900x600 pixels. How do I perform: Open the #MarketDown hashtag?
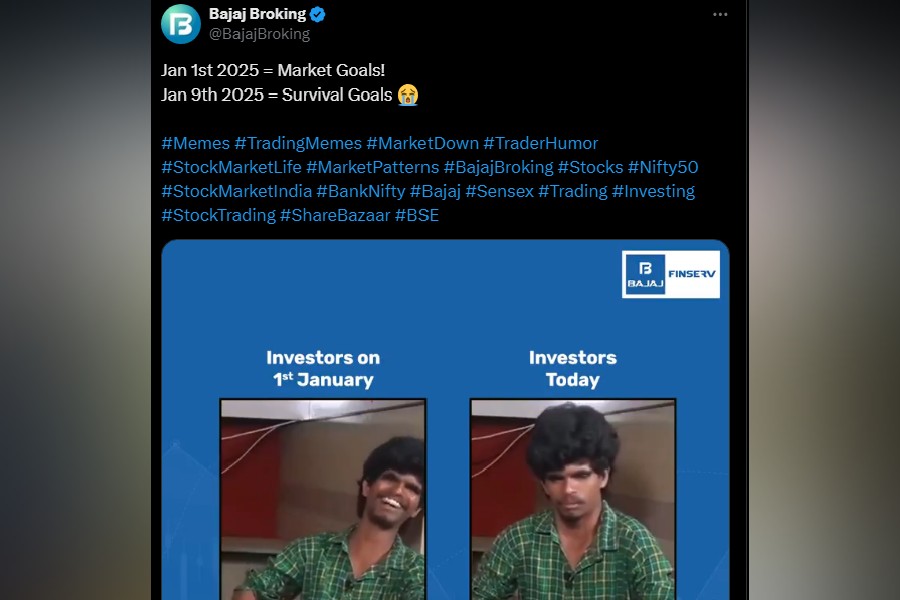click(422, 143)
